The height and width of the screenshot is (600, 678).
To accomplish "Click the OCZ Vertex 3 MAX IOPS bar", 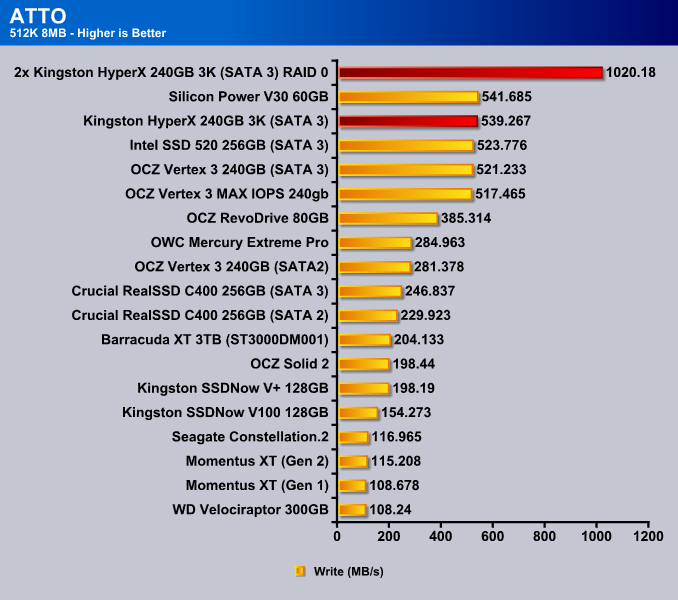I will point(406,194).
